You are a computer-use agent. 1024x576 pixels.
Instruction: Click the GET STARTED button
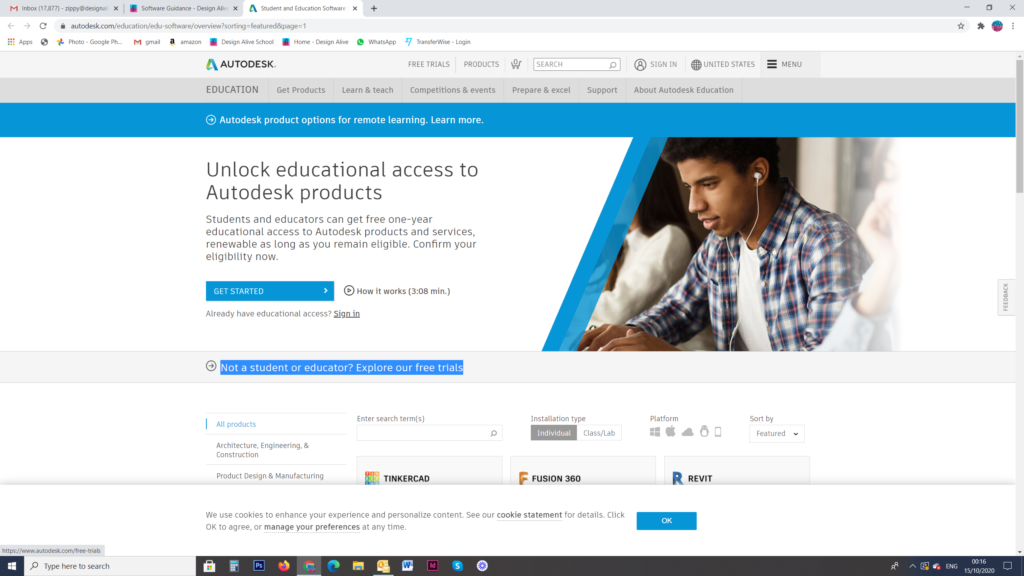[270, 291]
